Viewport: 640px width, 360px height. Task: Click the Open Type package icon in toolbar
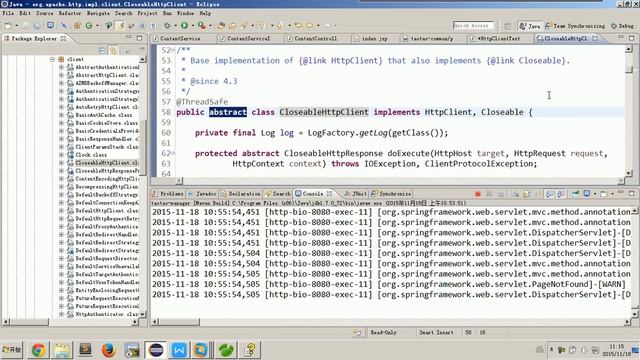click(221, 25)
